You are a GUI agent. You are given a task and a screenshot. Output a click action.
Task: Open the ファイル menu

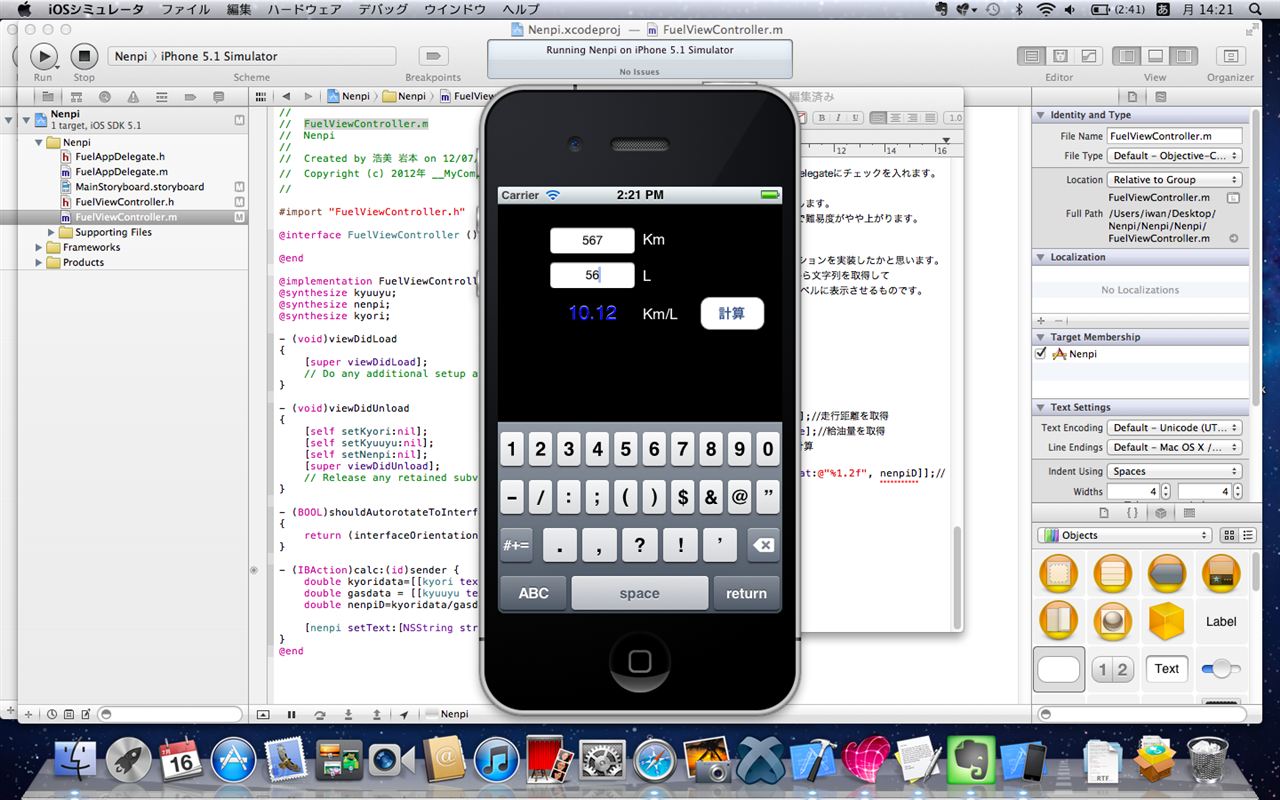(185, 10)
